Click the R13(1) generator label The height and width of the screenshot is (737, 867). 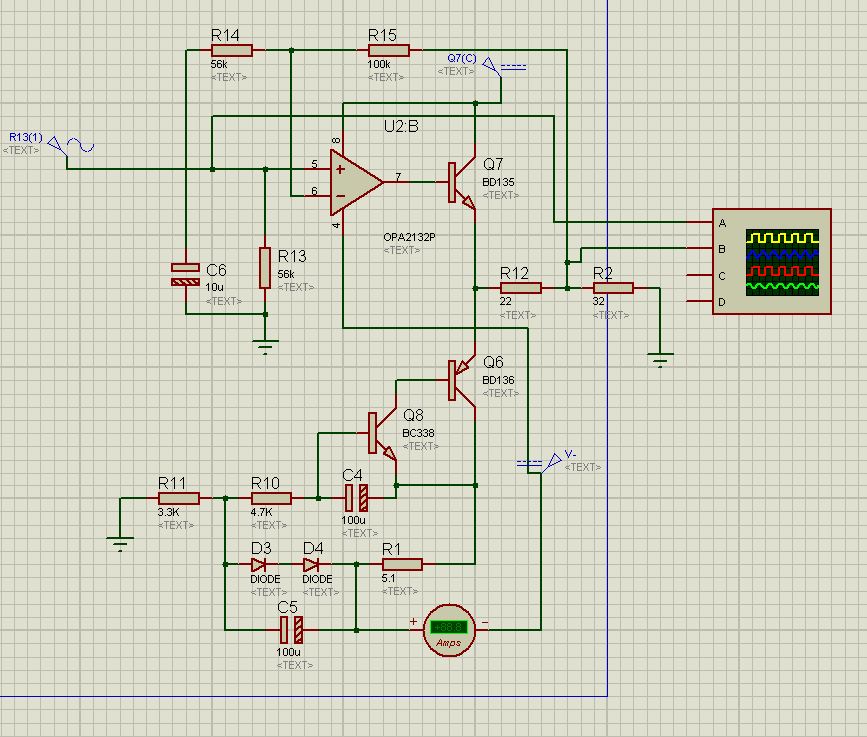tap(26, 137)
